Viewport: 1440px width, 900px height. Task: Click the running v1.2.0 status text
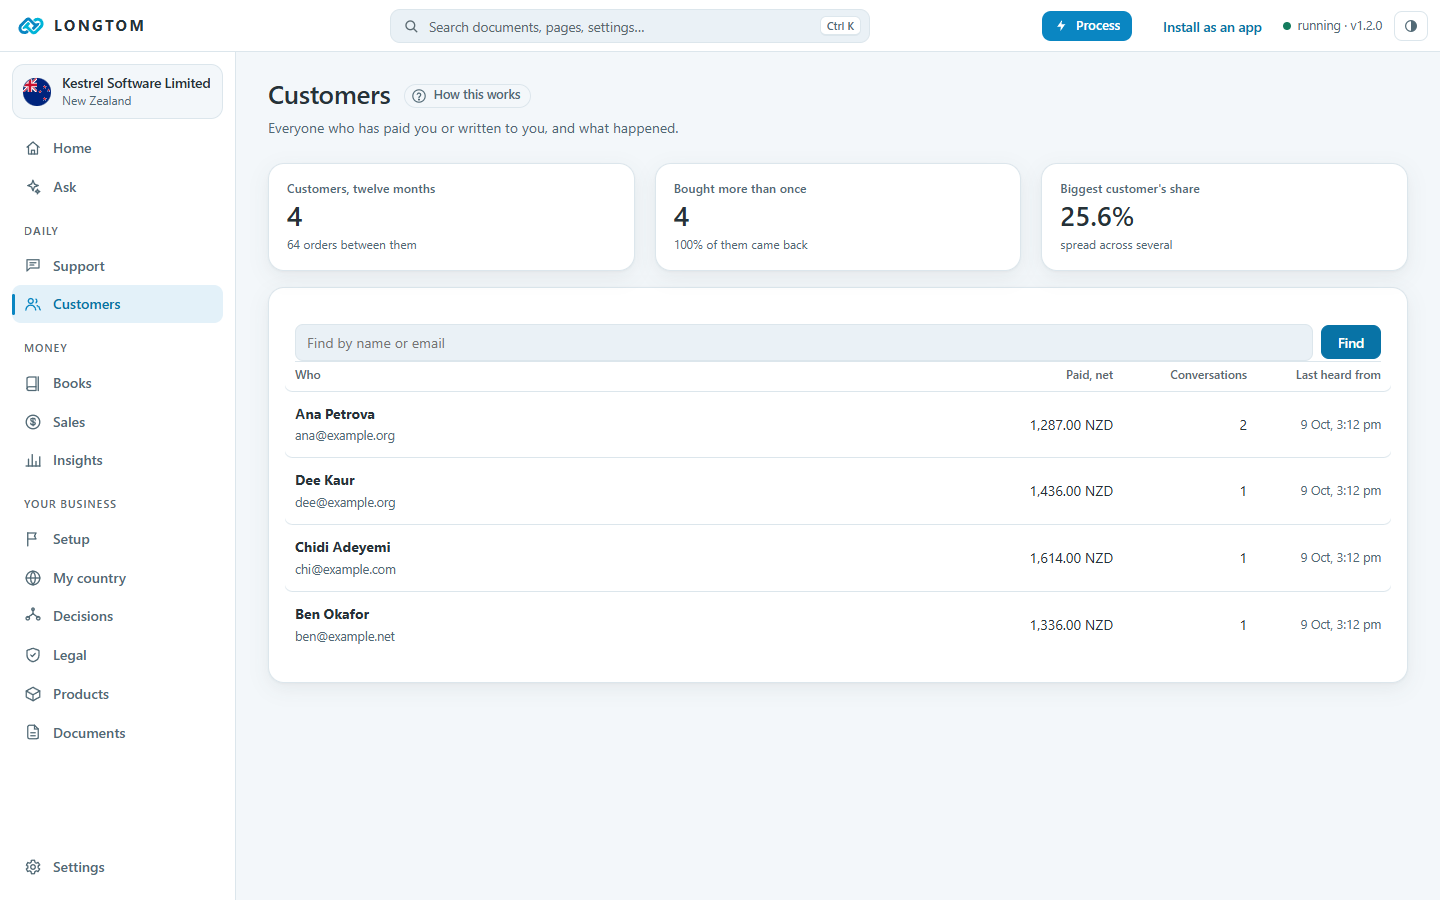pyautogui.click(x=1339, y=26)
